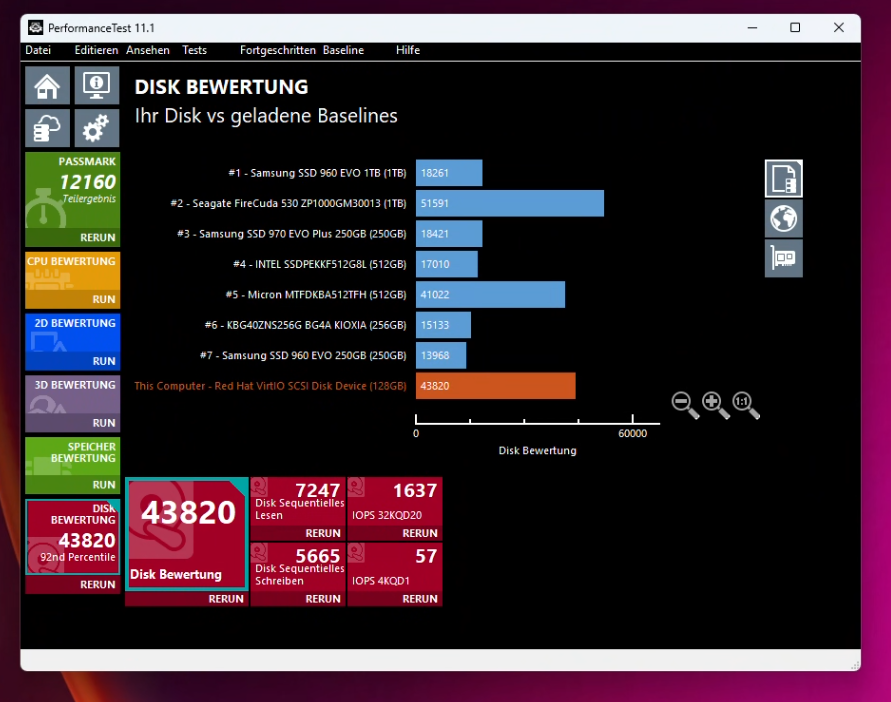Click the 'DISK BEWERTUNG' page heading

pos(222,87)
